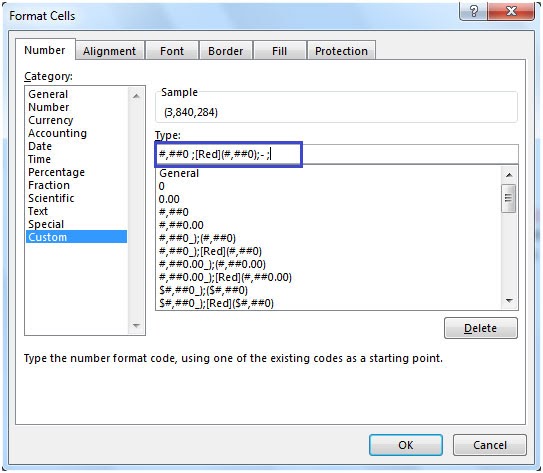The width and height of the screenshot is (543, 473).
Task: Select the General format in type list
Action: tap(179, 173)
